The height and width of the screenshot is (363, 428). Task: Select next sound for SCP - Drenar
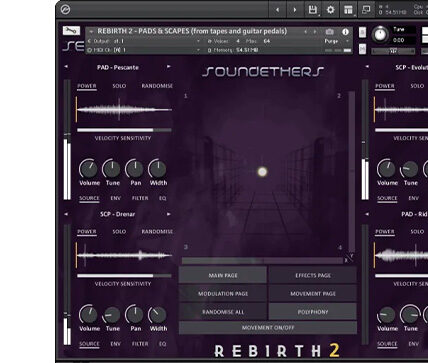(169, 214)
